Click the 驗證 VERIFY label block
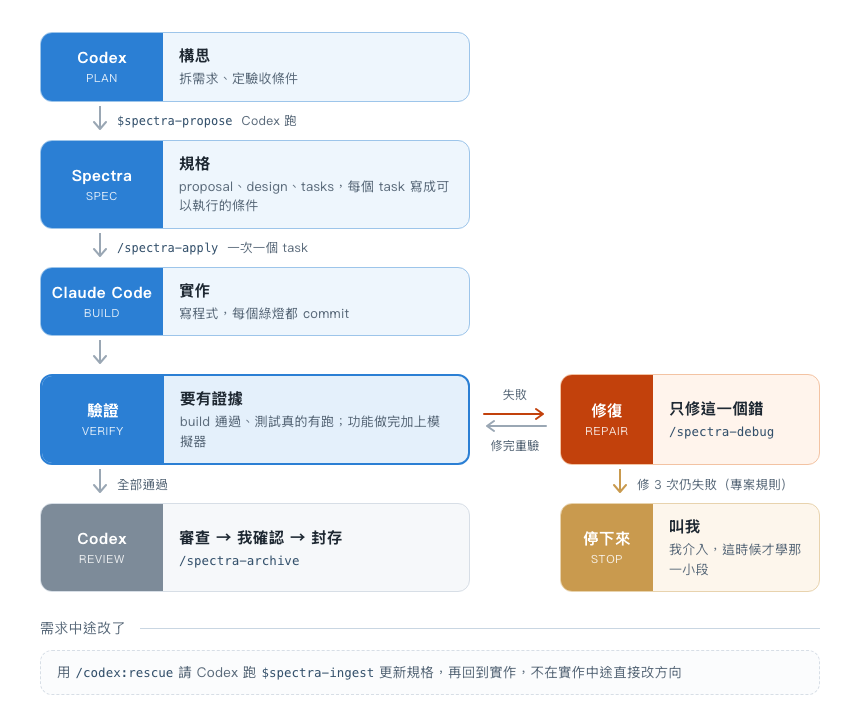The height and width of the screenshot is (720, 860). pyautogui.click(x=102, y=419)
